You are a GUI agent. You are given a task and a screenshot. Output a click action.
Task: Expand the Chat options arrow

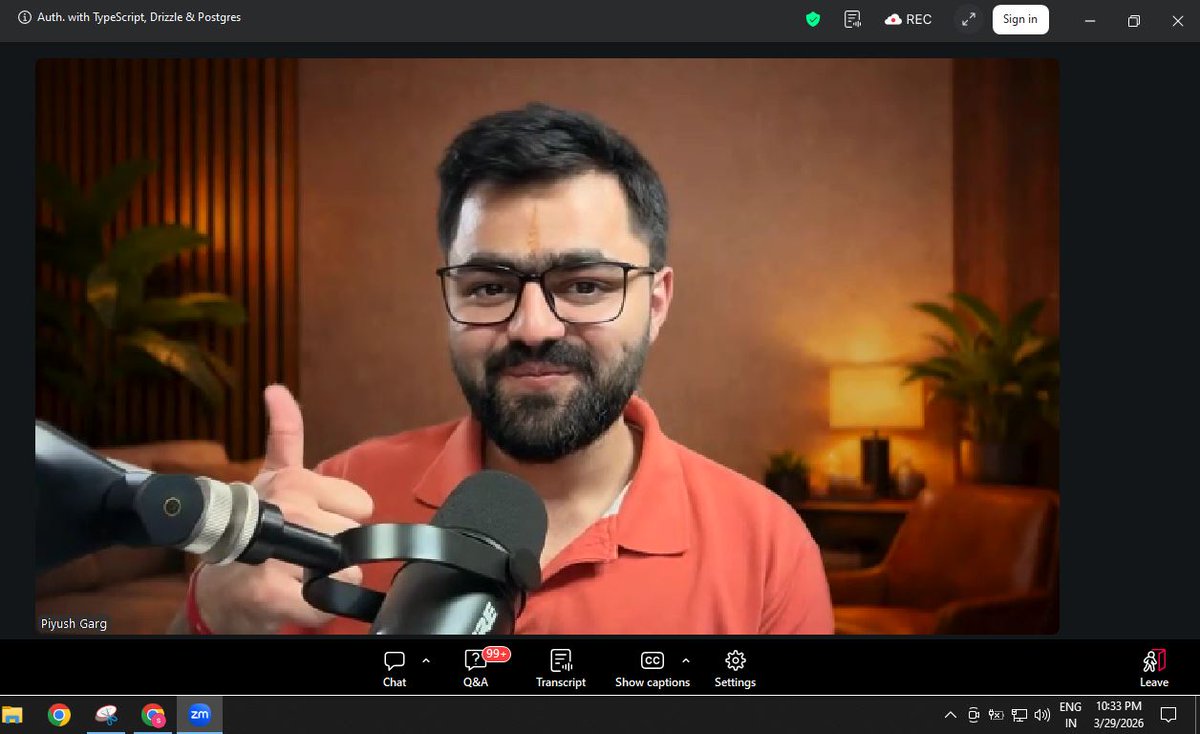point(426,661)
